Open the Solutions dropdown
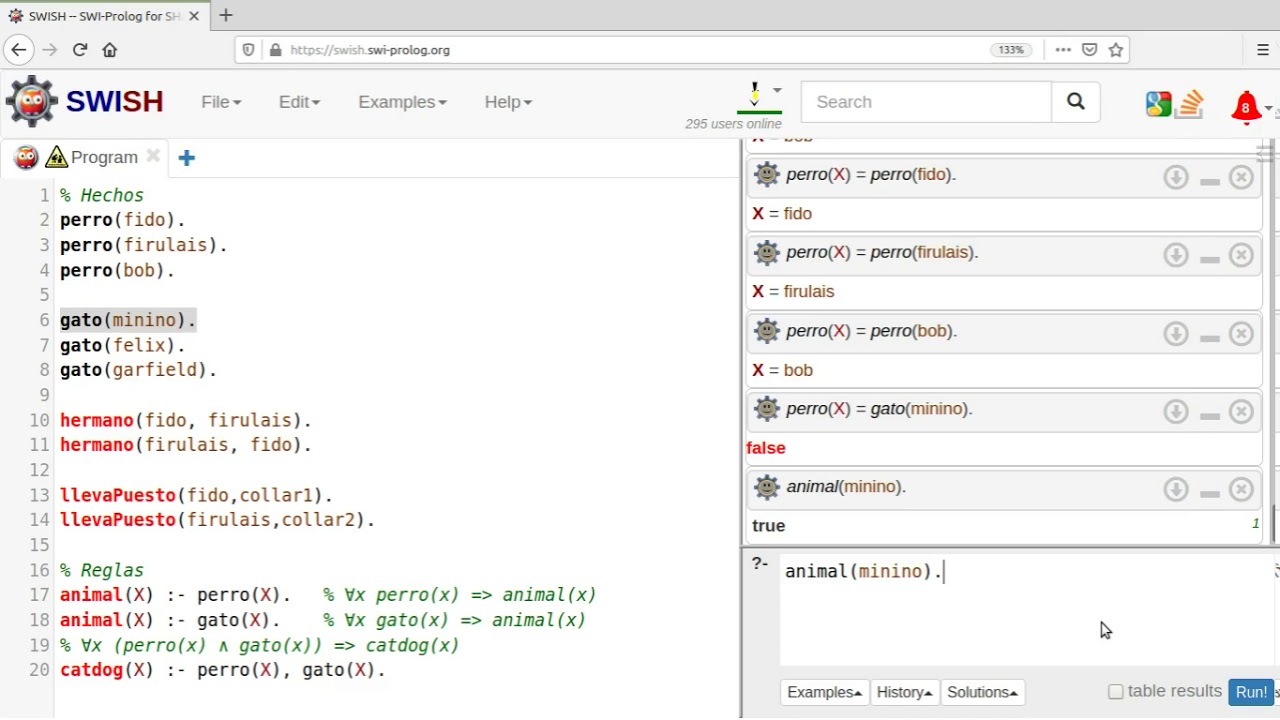This screenshot has height=720, width=1280. point(982,692)
